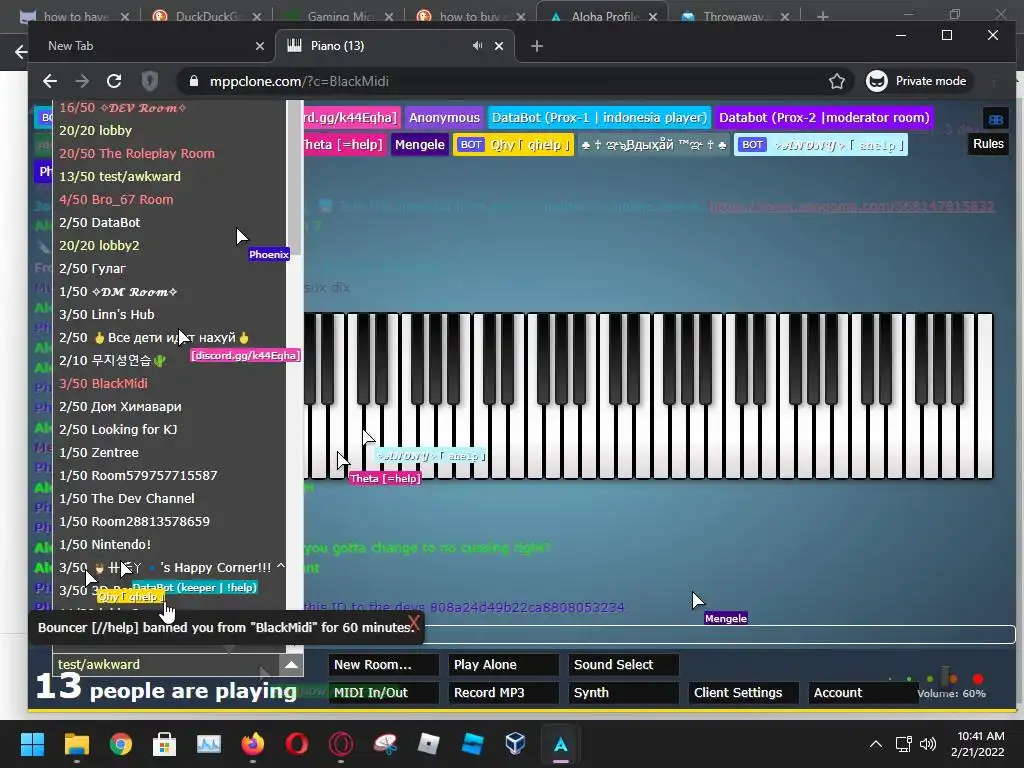Collapse the room list arrow button
Screen dimensions: 1024x768
coord(291,665)
